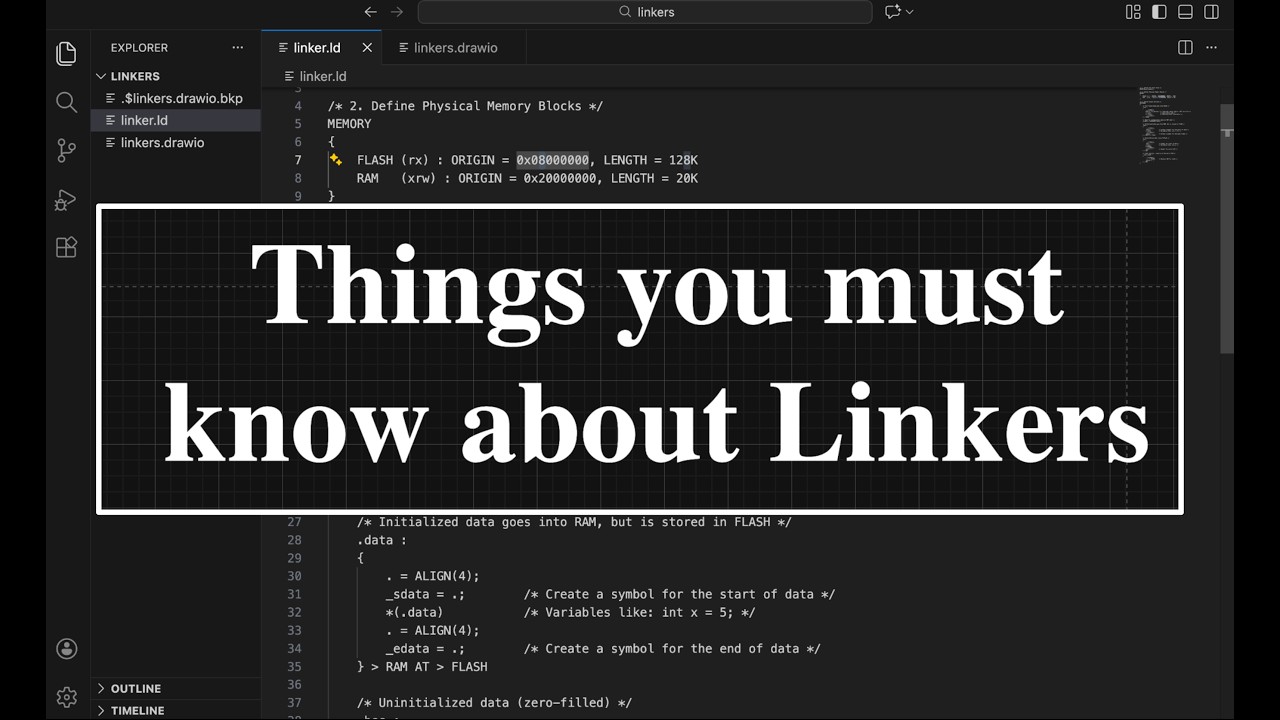Open the Customize Layout icon
Screen dimensions: 1280x720
coord(1133,12)
